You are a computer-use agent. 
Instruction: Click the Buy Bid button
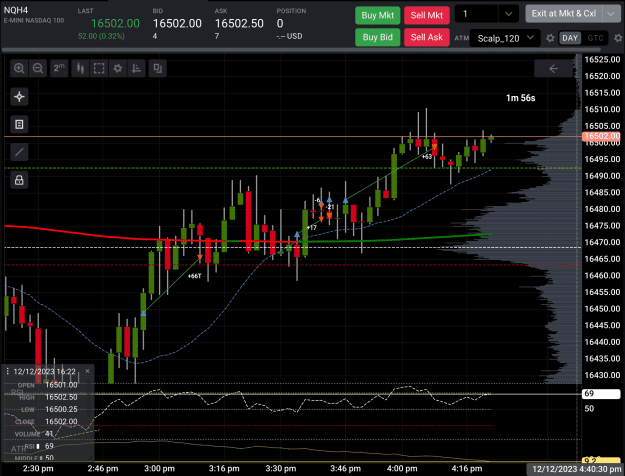coord(377,37)
